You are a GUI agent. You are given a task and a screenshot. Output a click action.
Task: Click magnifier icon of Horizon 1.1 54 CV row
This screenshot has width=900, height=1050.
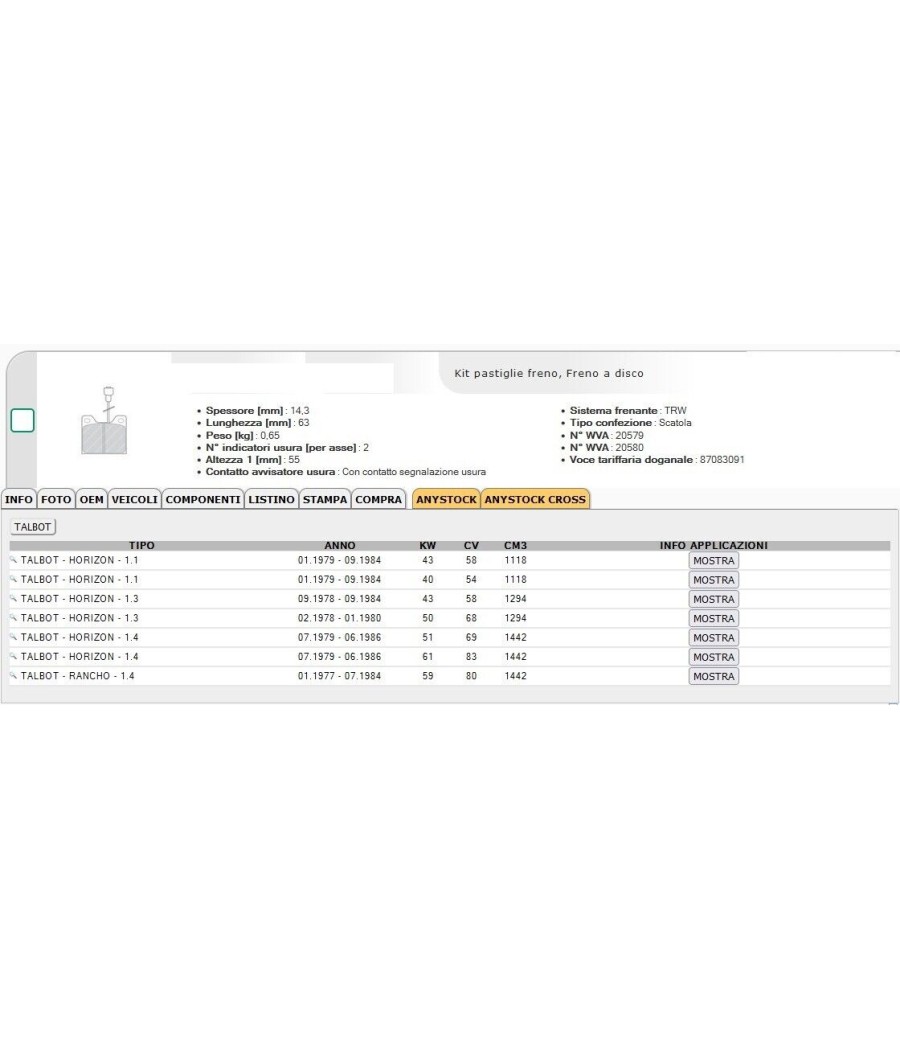tap(13, 579)
